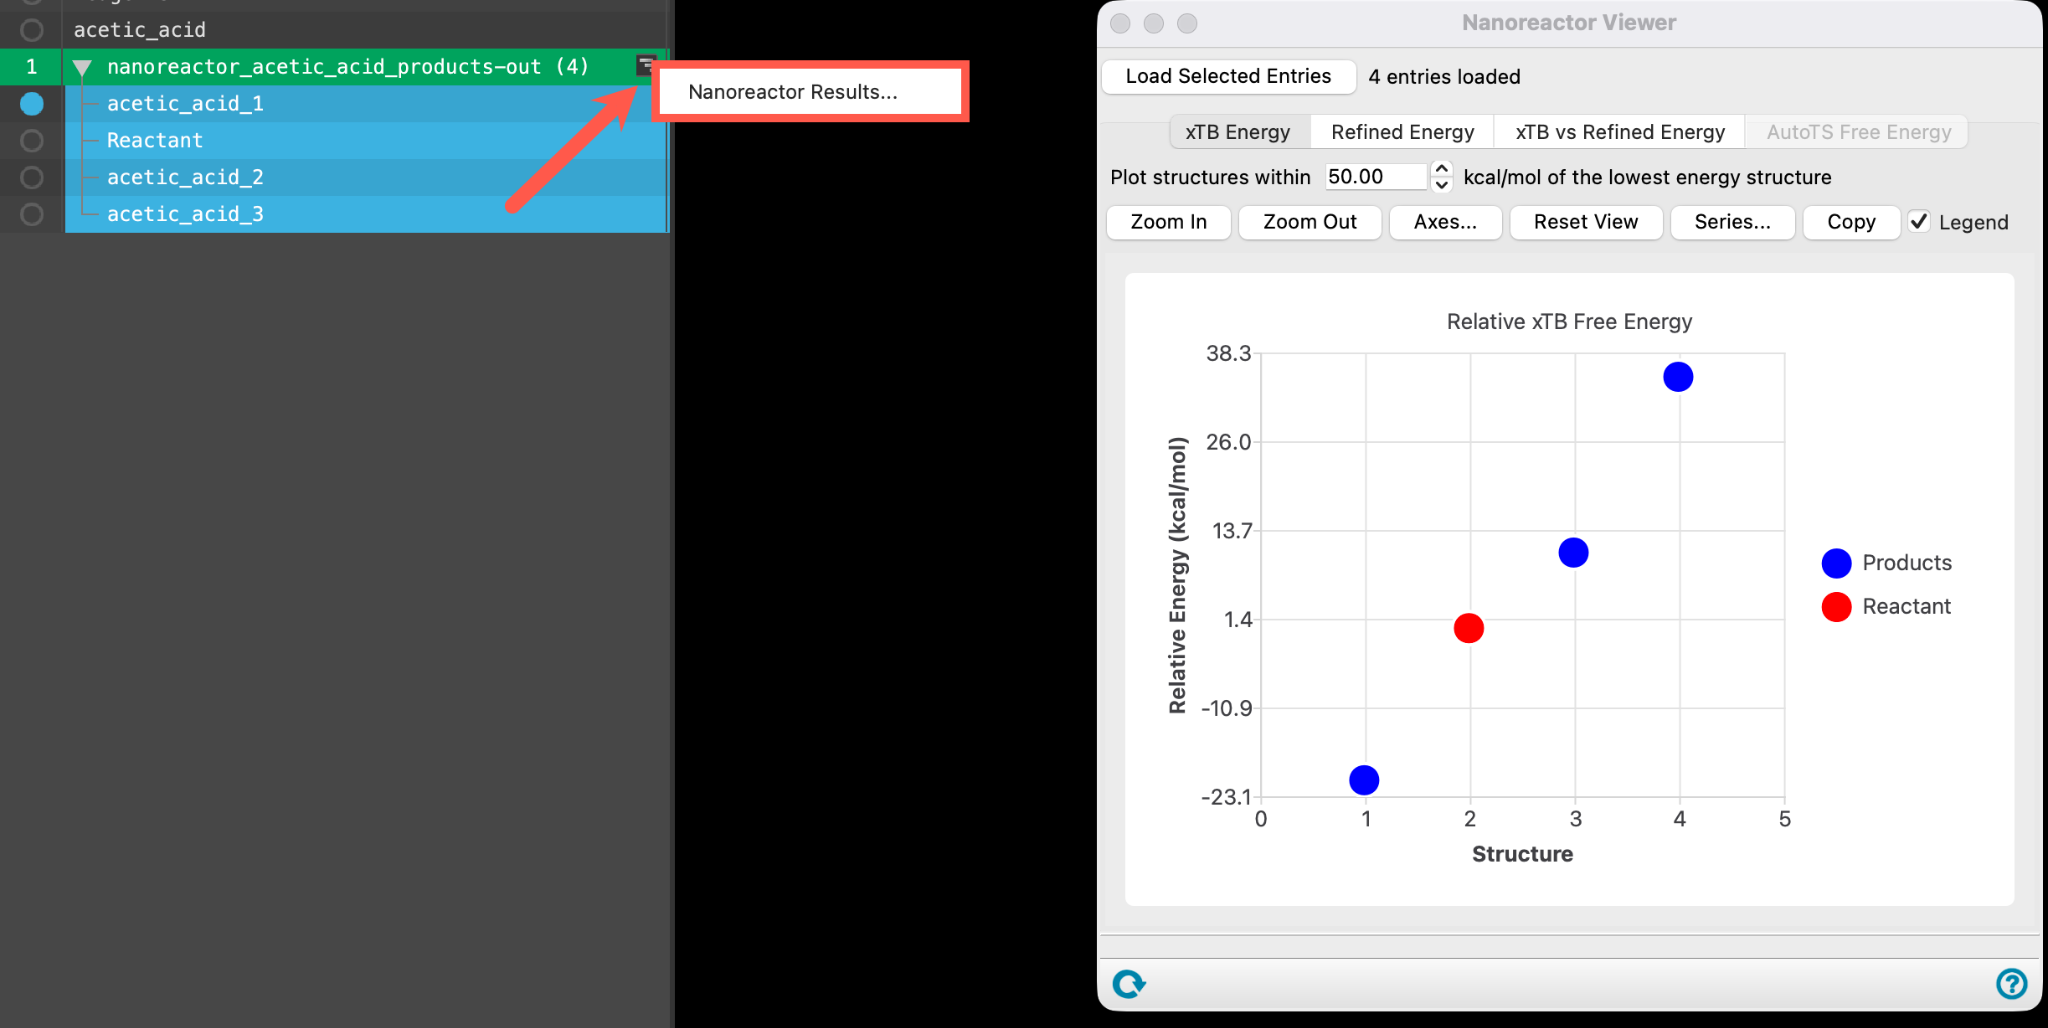Select the blue point at structure 3

(x=1573, y=552)
